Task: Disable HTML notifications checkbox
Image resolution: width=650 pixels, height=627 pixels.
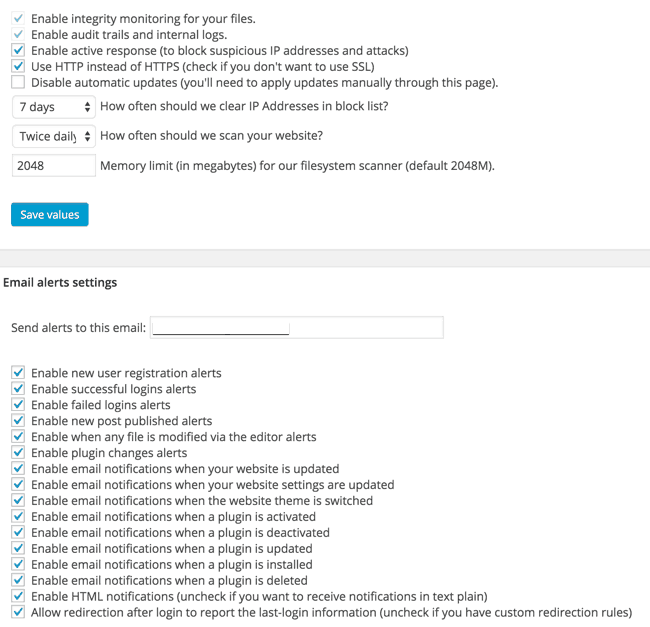Action: tap(18, 597)
